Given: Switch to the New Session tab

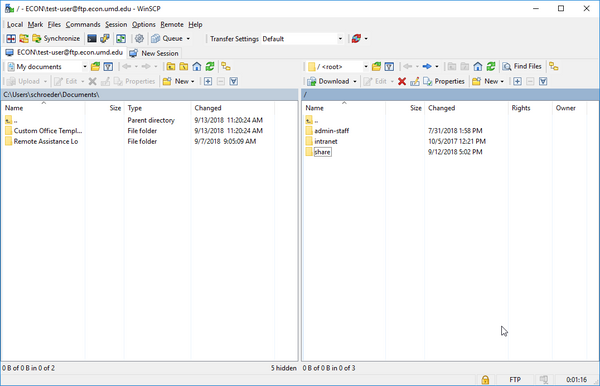Looking at the screenshot, I should tap(154, 53).
